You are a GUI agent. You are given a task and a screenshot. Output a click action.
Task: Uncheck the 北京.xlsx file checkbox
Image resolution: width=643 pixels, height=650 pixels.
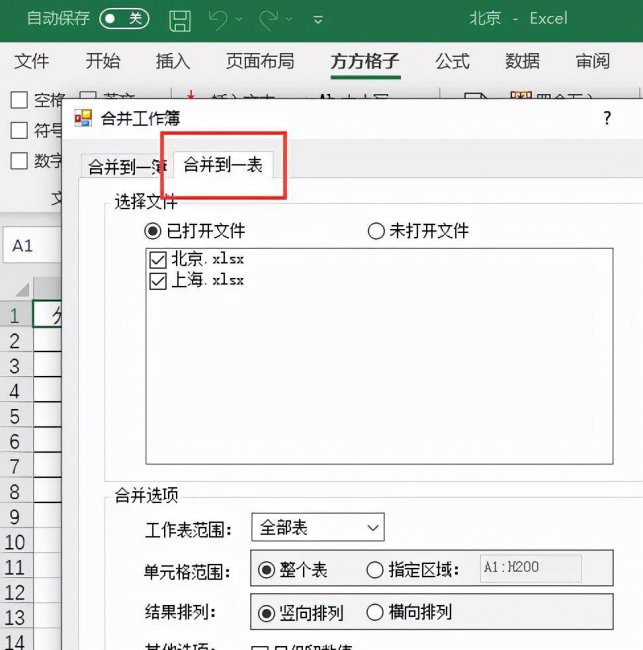[x=158, y=260]
